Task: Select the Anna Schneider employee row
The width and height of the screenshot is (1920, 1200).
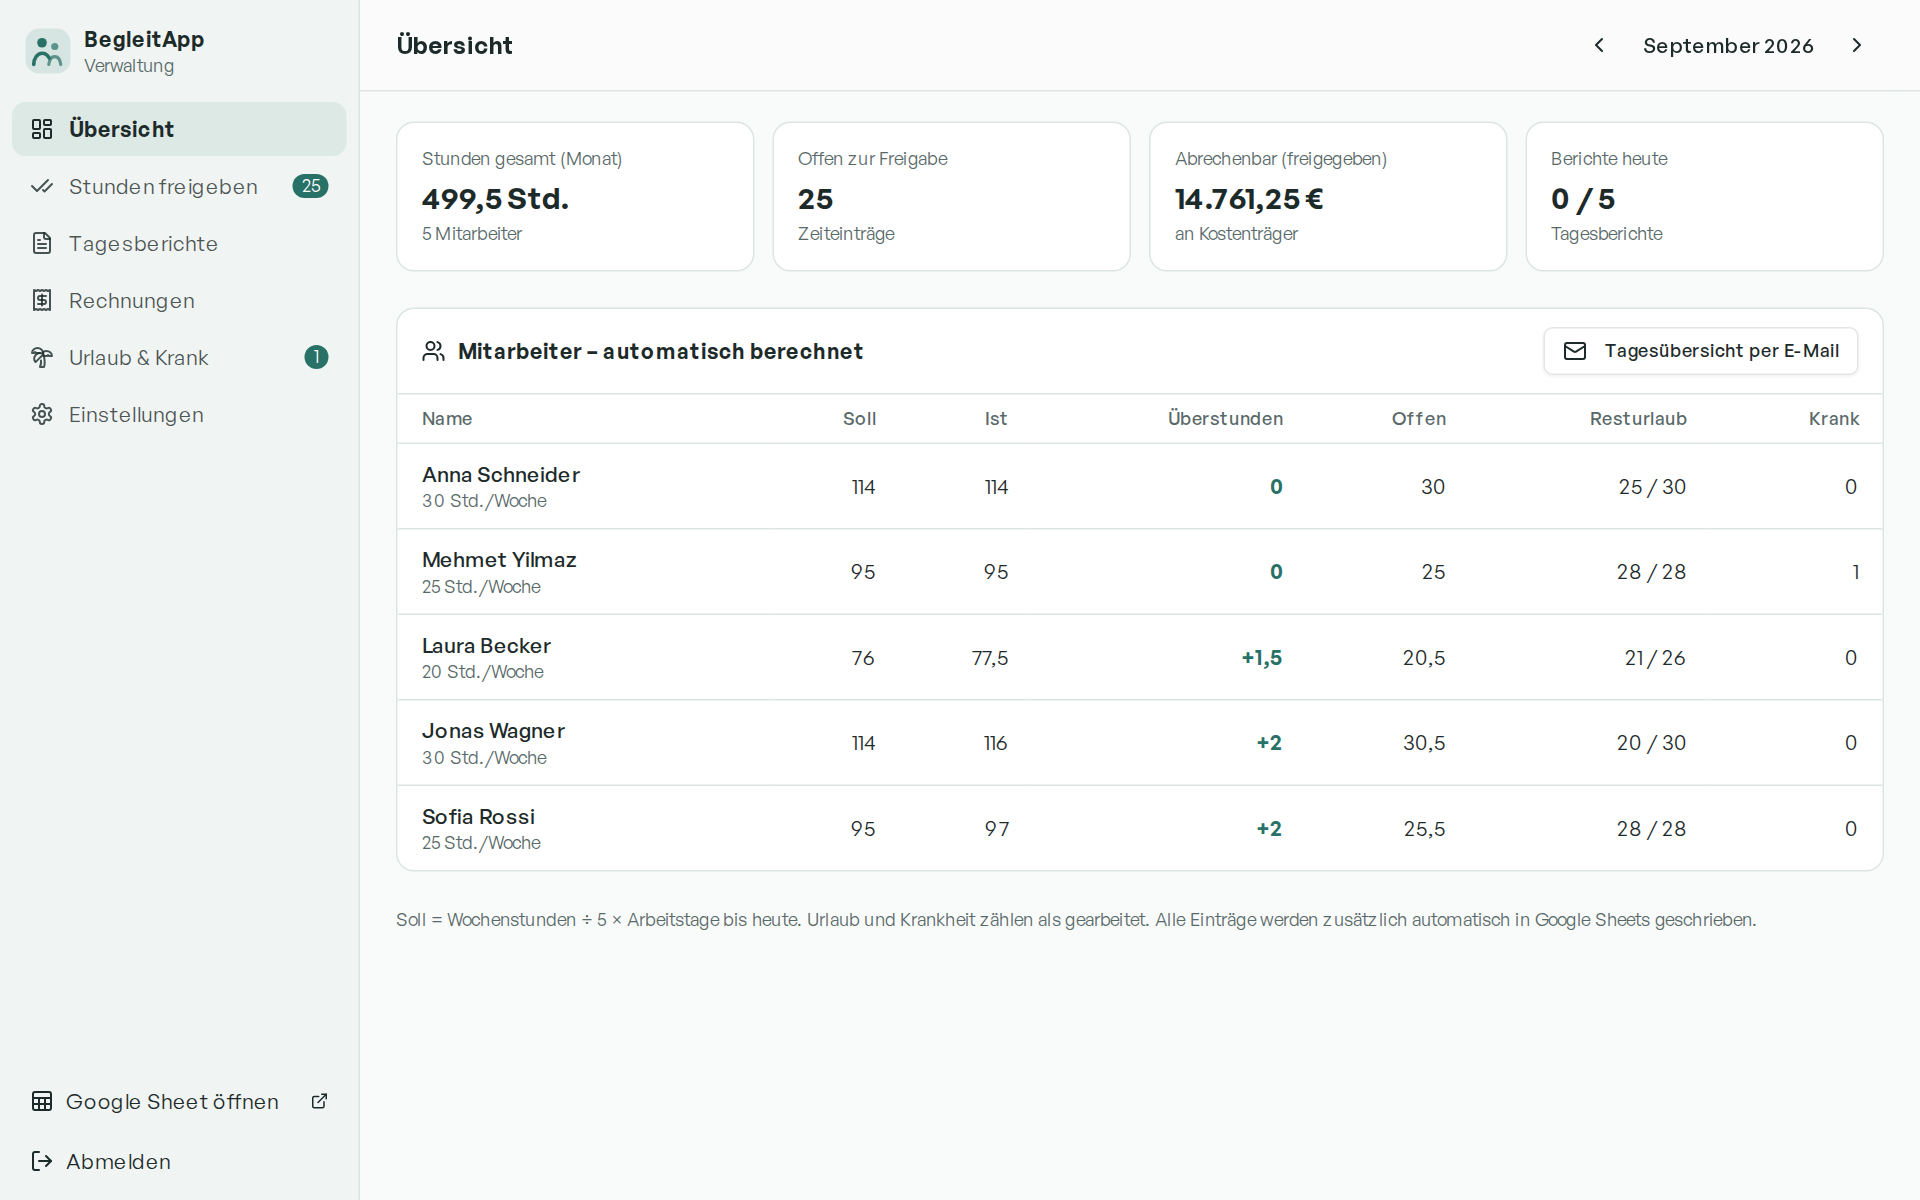Action: (x=1140, y=486)
